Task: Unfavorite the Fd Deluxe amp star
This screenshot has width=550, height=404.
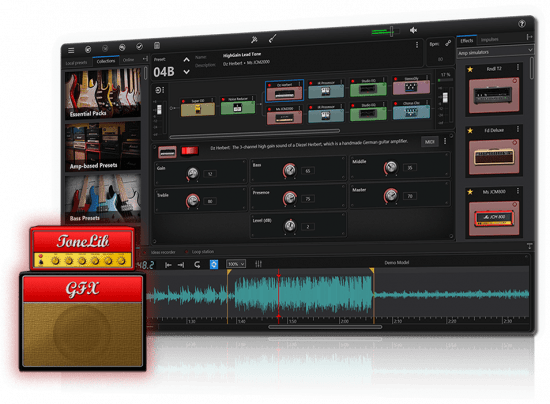Action: coord(470,131)
